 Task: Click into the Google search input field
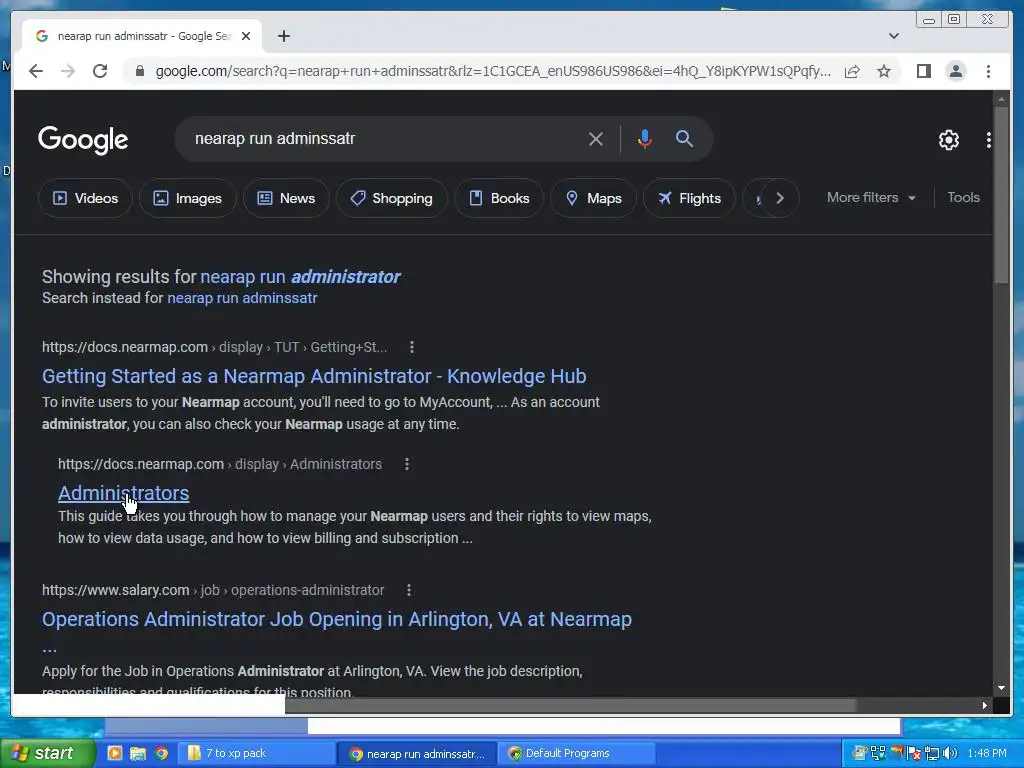(385, 138)
